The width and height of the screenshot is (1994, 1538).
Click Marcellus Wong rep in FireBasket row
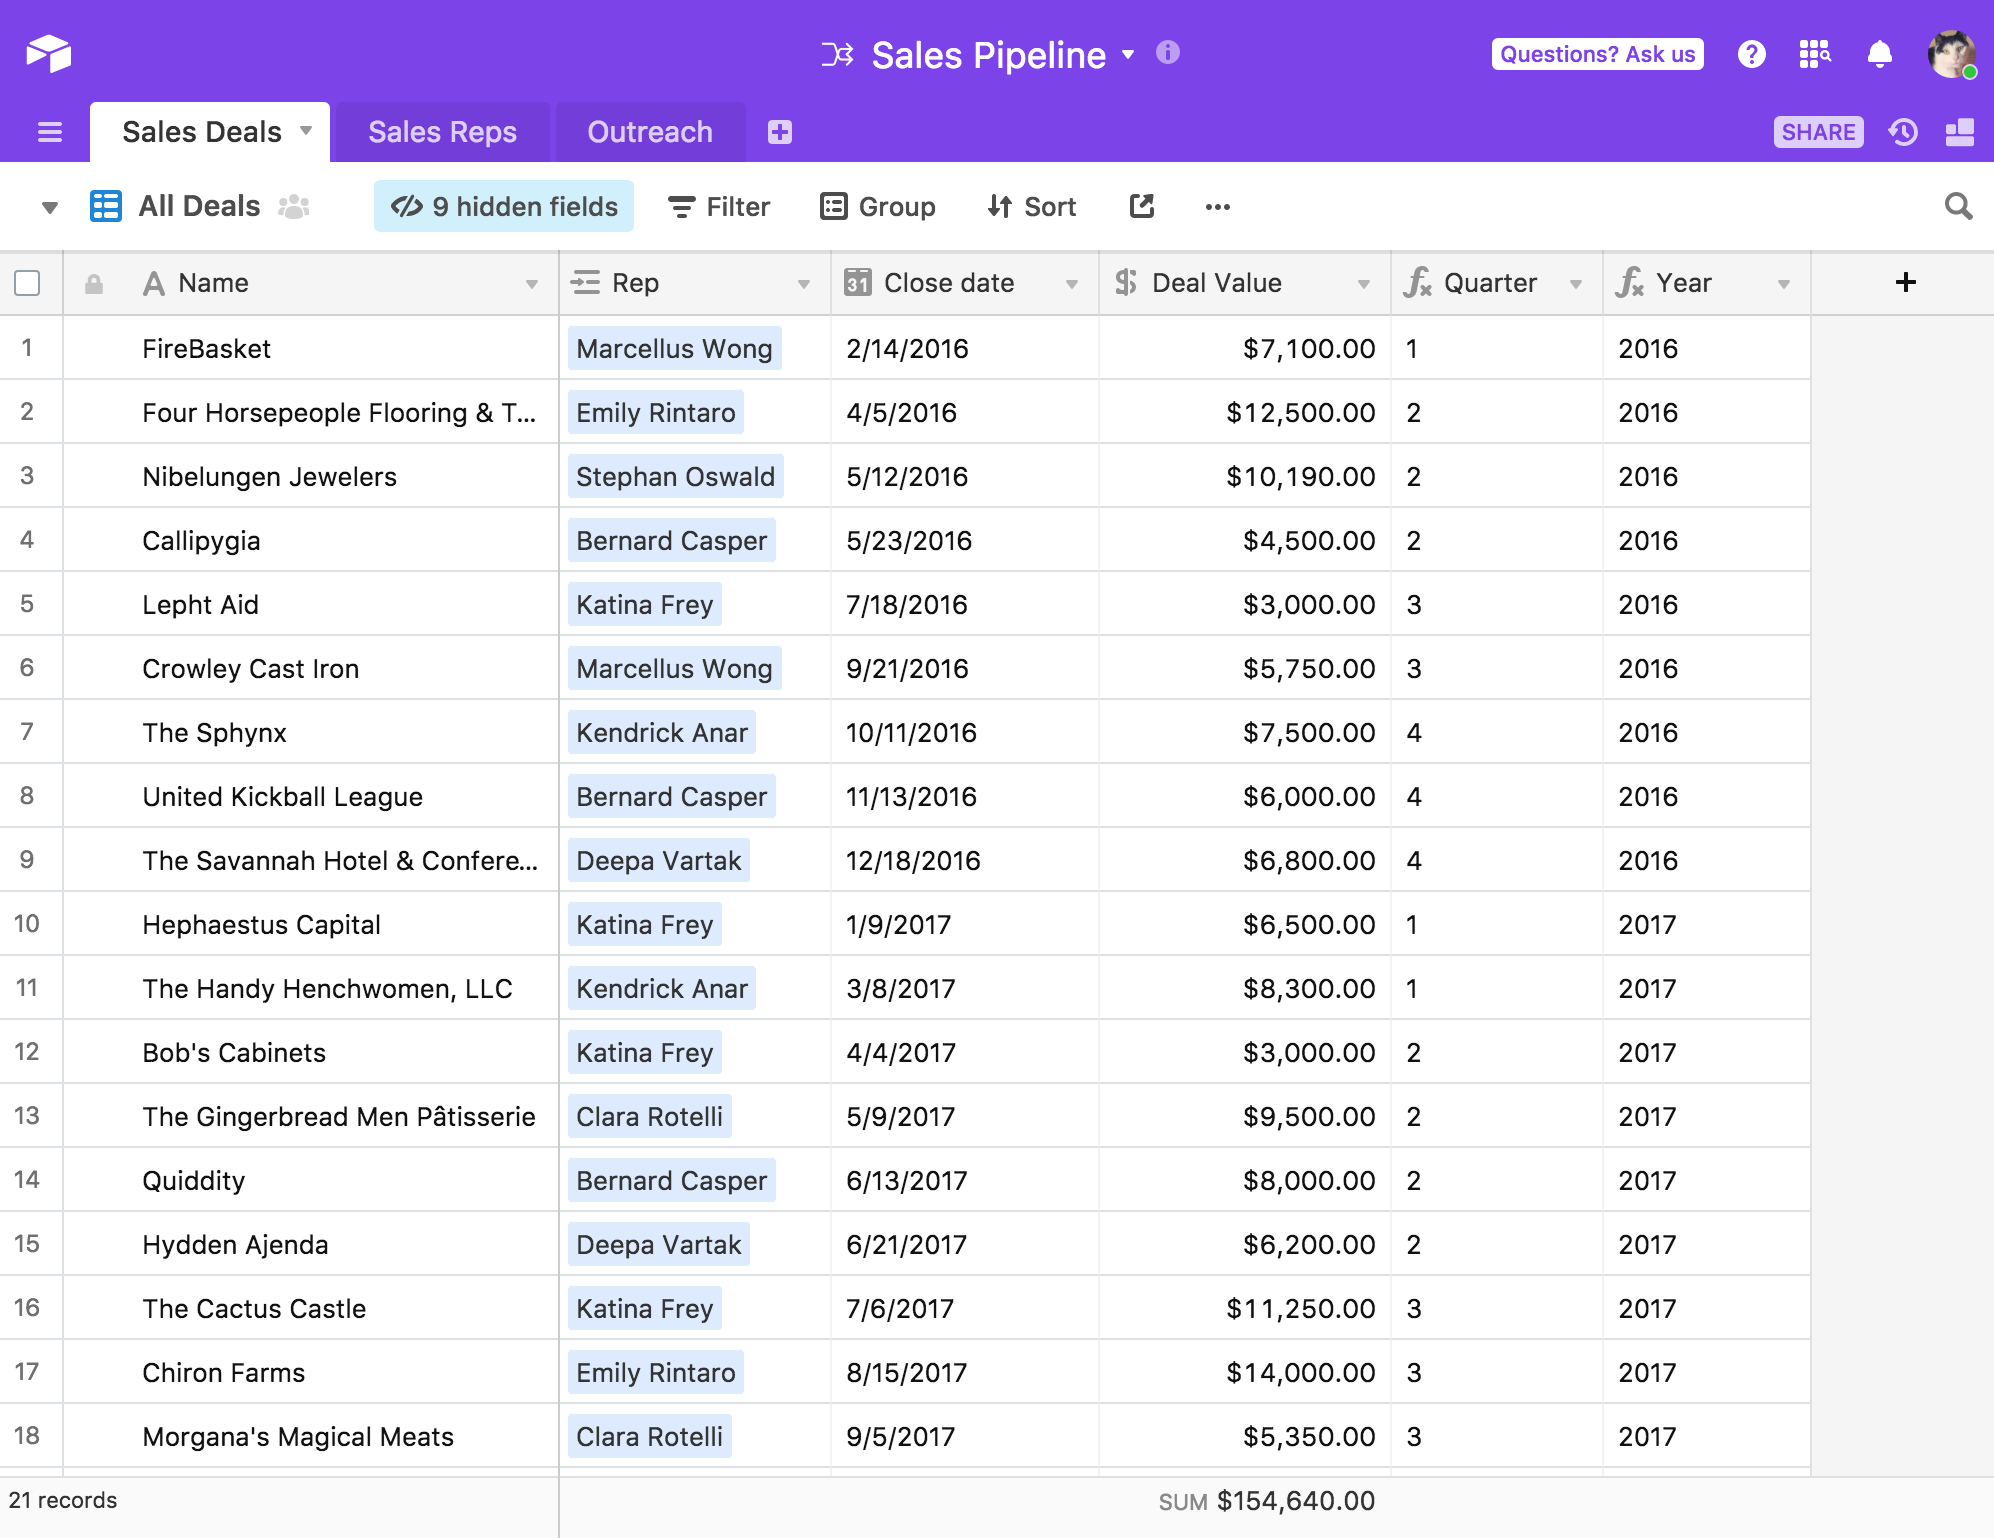674,348
